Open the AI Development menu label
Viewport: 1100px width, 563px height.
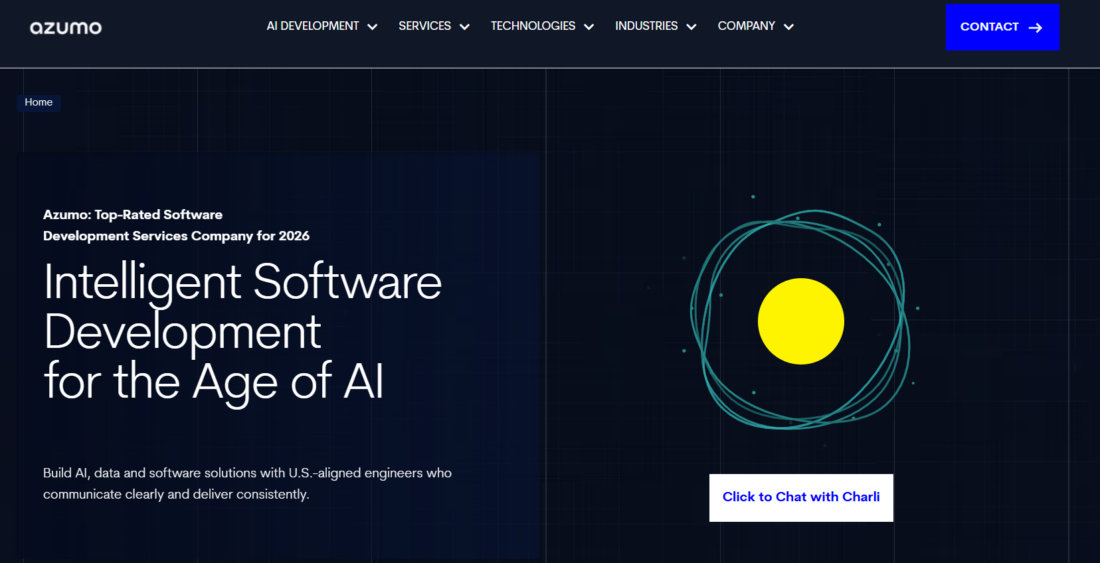(x=312, y=26)
